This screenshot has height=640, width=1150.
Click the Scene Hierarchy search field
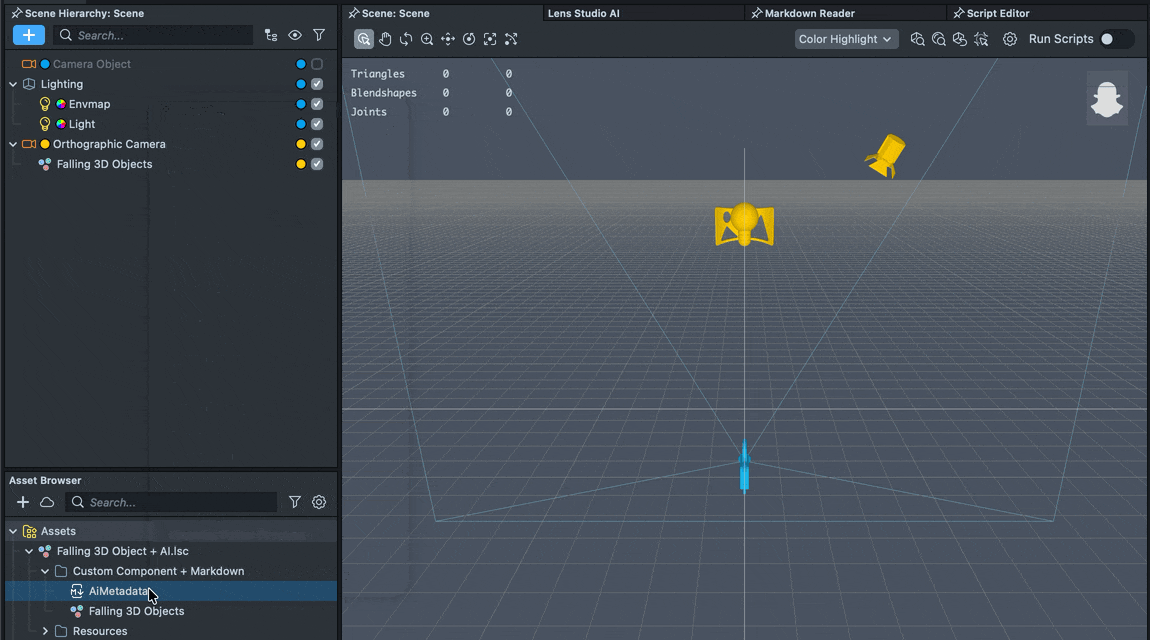[160, 35]
